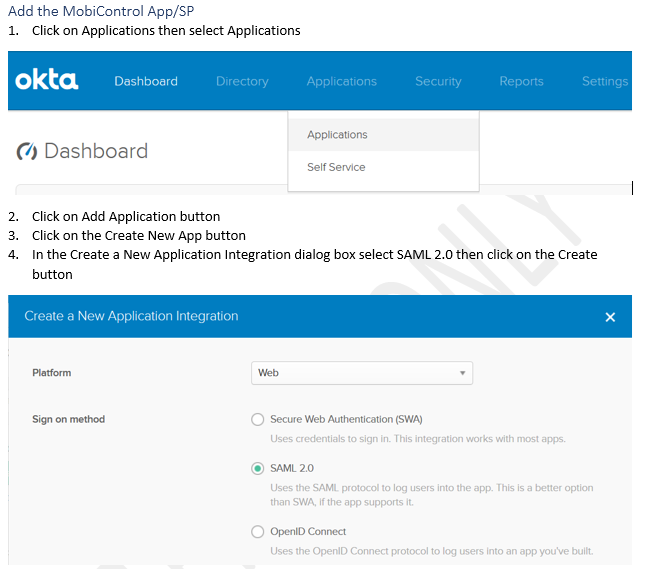Select the OpenID Connect radio button

(258, 532)
